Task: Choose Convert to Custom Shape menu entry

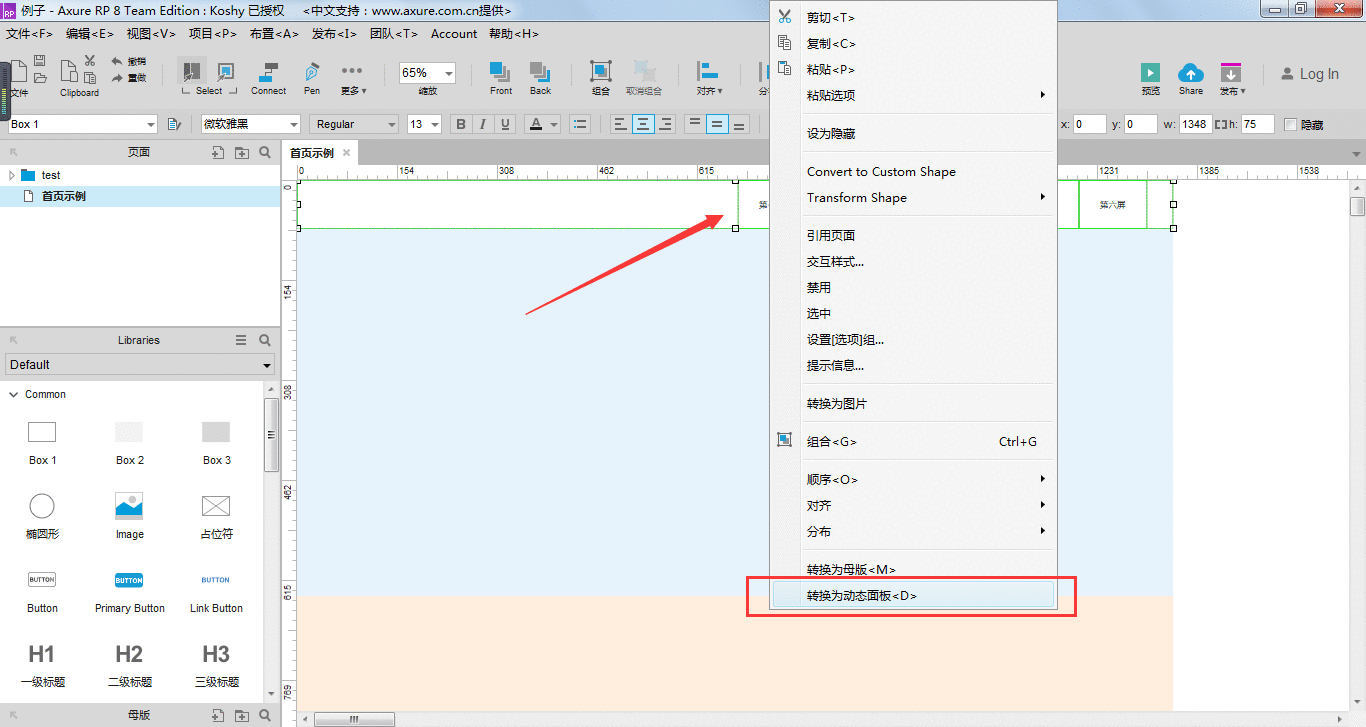Action: 912,172
